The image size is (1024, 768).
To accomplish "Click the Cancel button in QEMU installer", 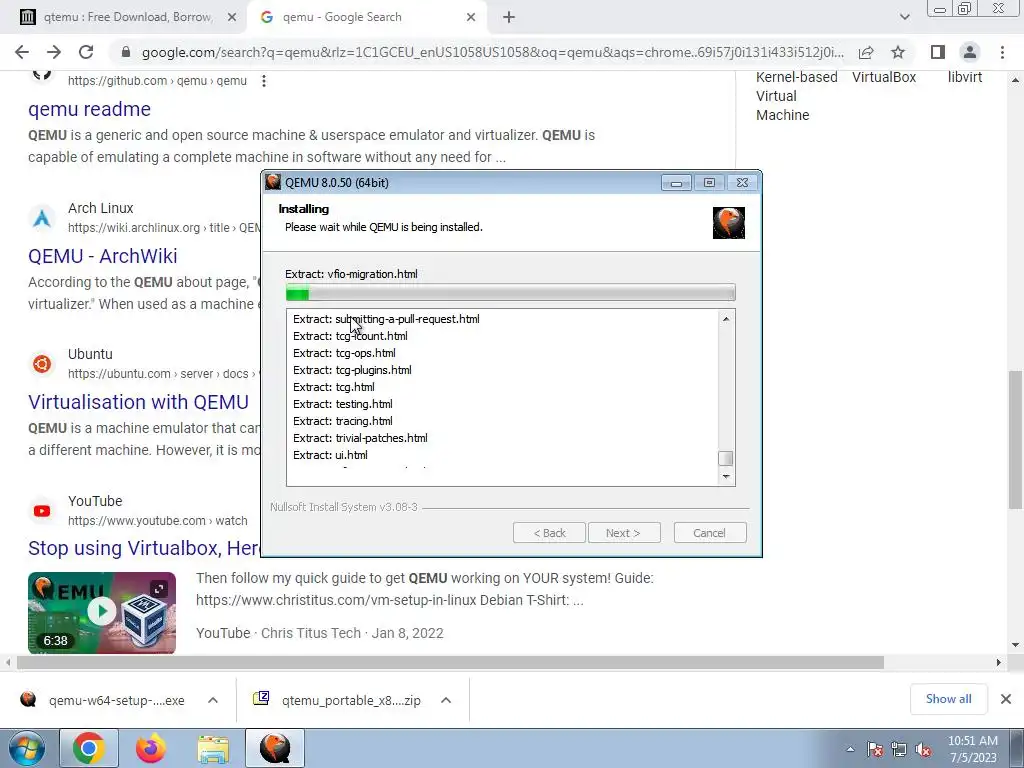I will [710, 533].
